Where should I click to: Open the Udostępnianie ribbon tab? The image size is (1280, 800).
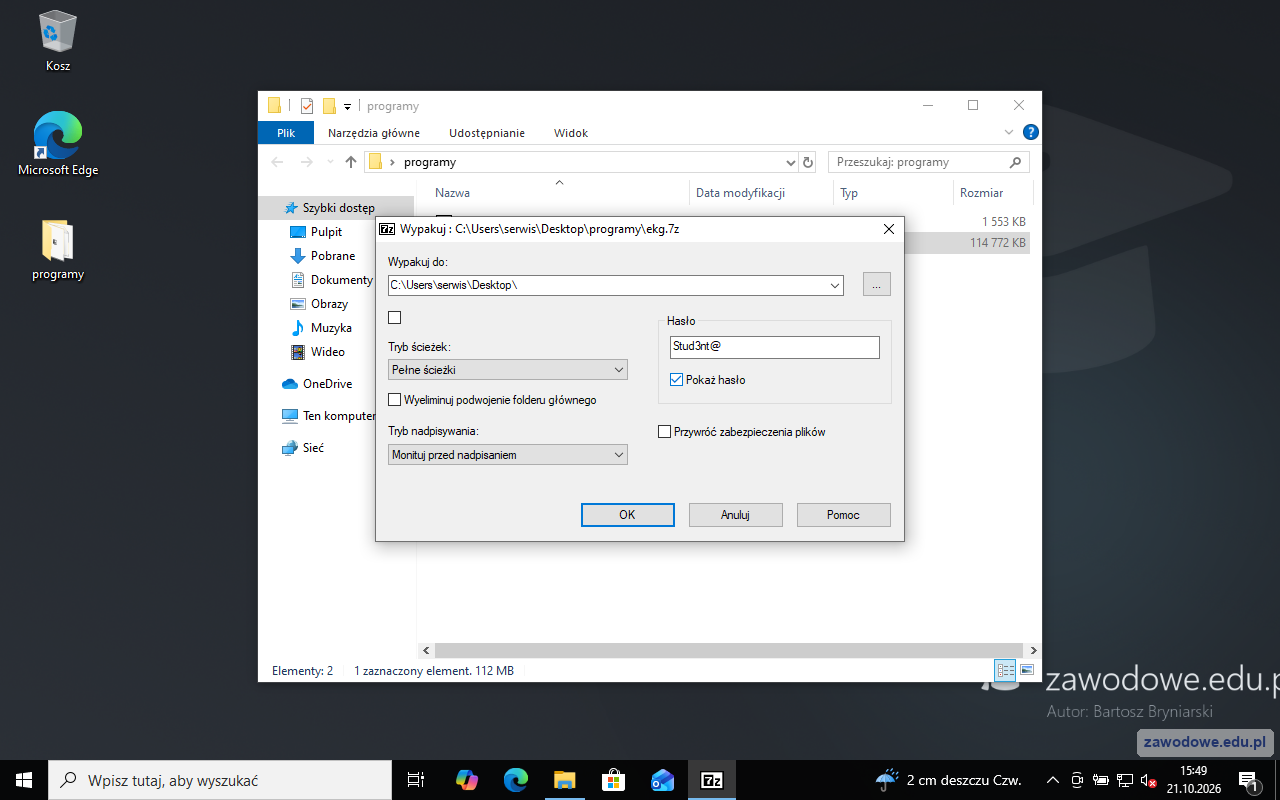pos(487,133)
